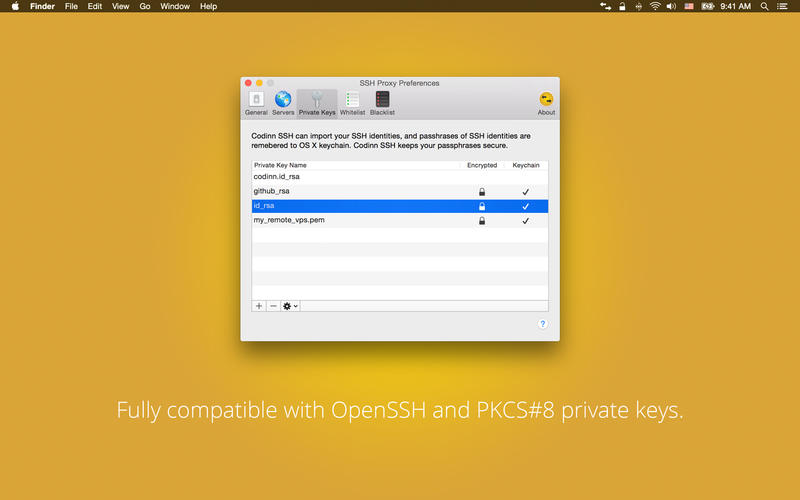Open the Blacklist pane
Viewport: 800px width, 500px height.
[382, 102]
